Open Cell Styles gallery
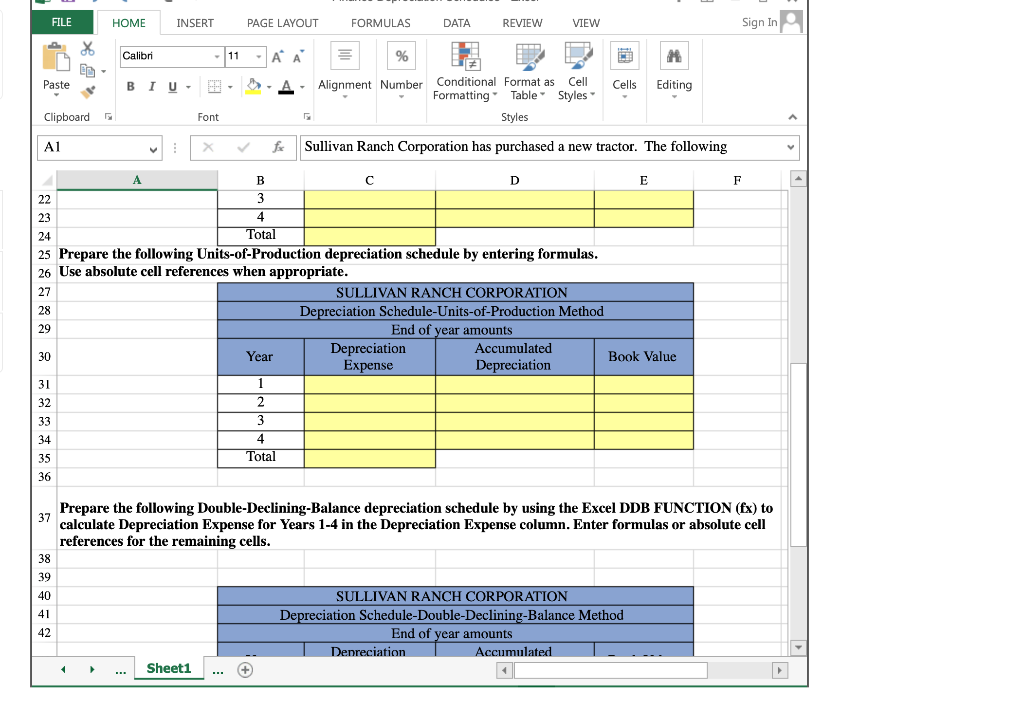 point(577,72)
